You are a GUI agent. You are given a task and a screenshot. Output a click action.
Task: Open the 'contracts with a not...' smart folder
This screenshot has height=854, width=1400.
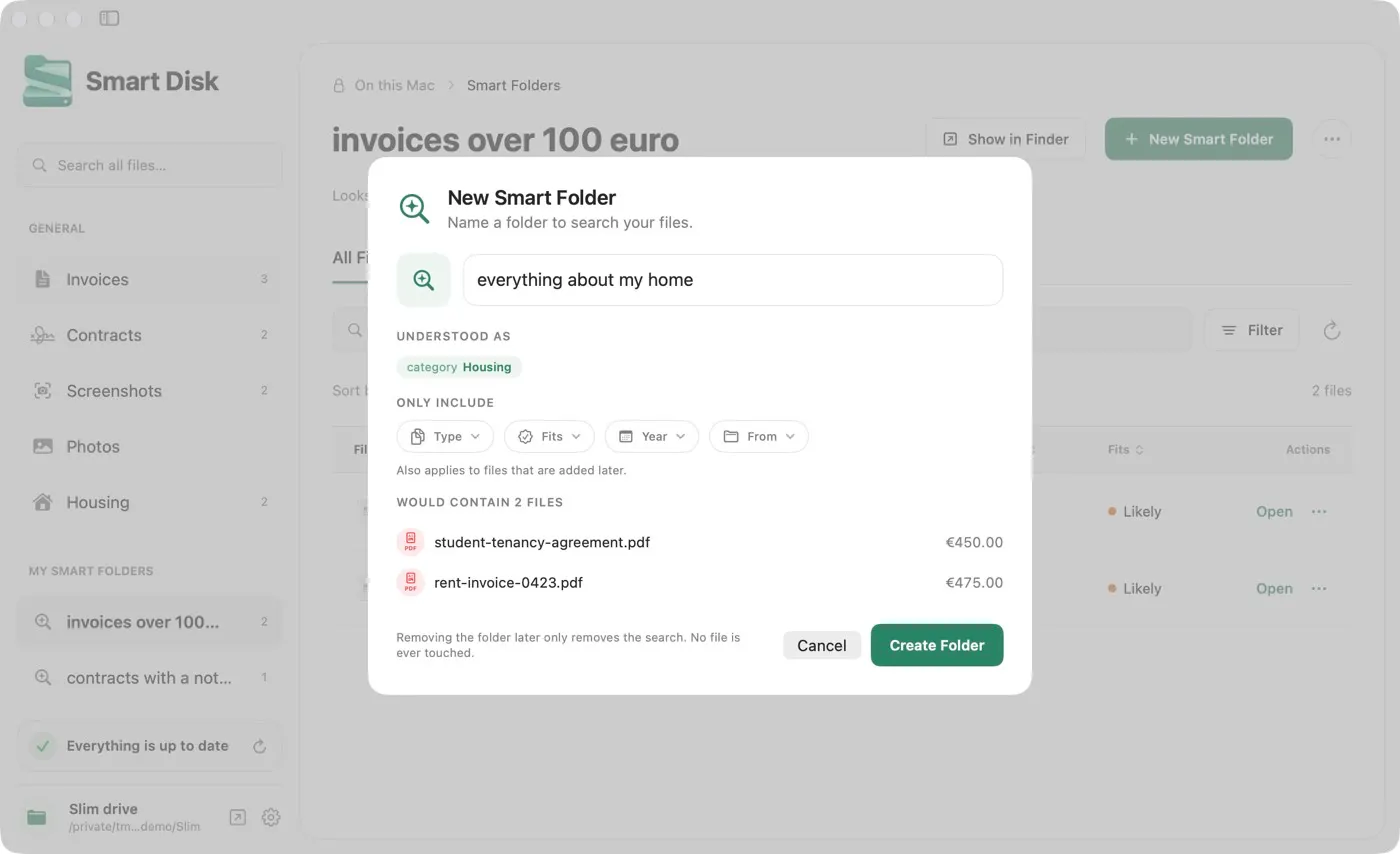pyautogui.click(x=150, y=678)
